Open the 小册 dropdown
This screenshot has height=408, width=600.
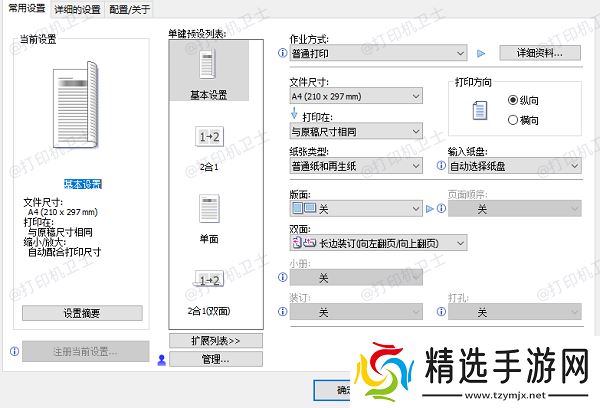[356, 277]
